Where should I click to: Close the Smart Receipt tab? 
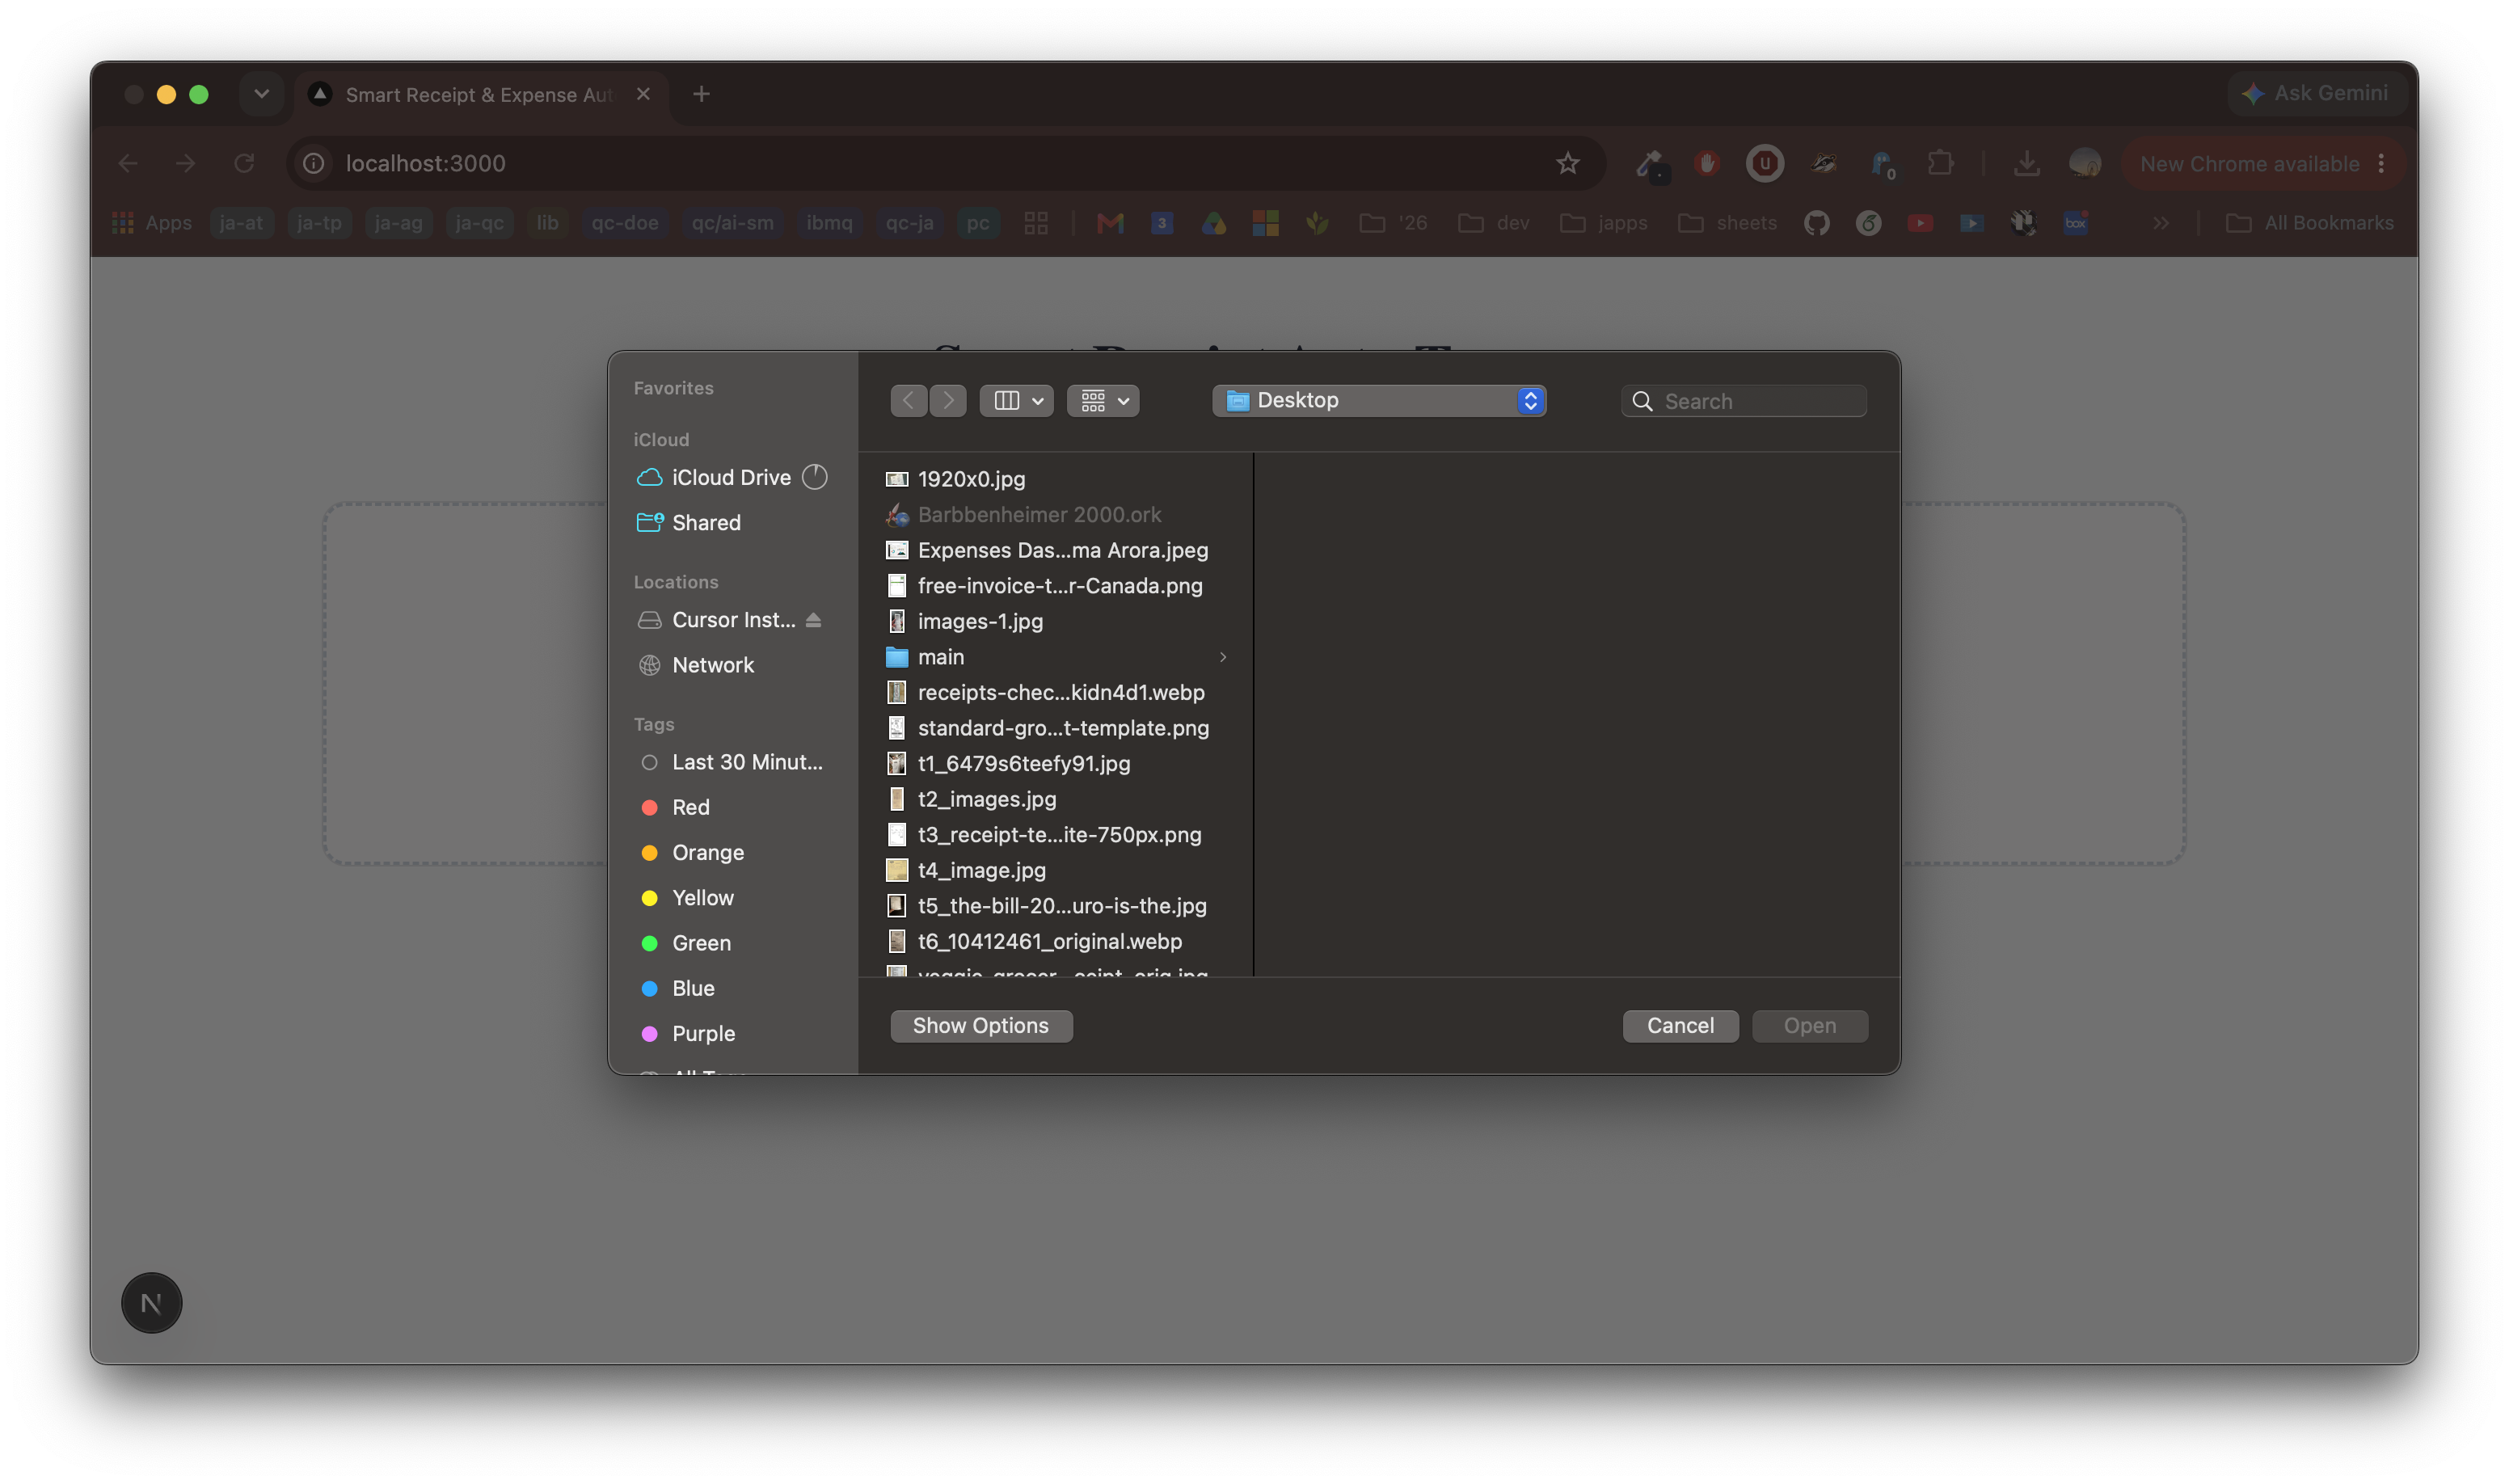pyautogui.click(x=643, y=94)
